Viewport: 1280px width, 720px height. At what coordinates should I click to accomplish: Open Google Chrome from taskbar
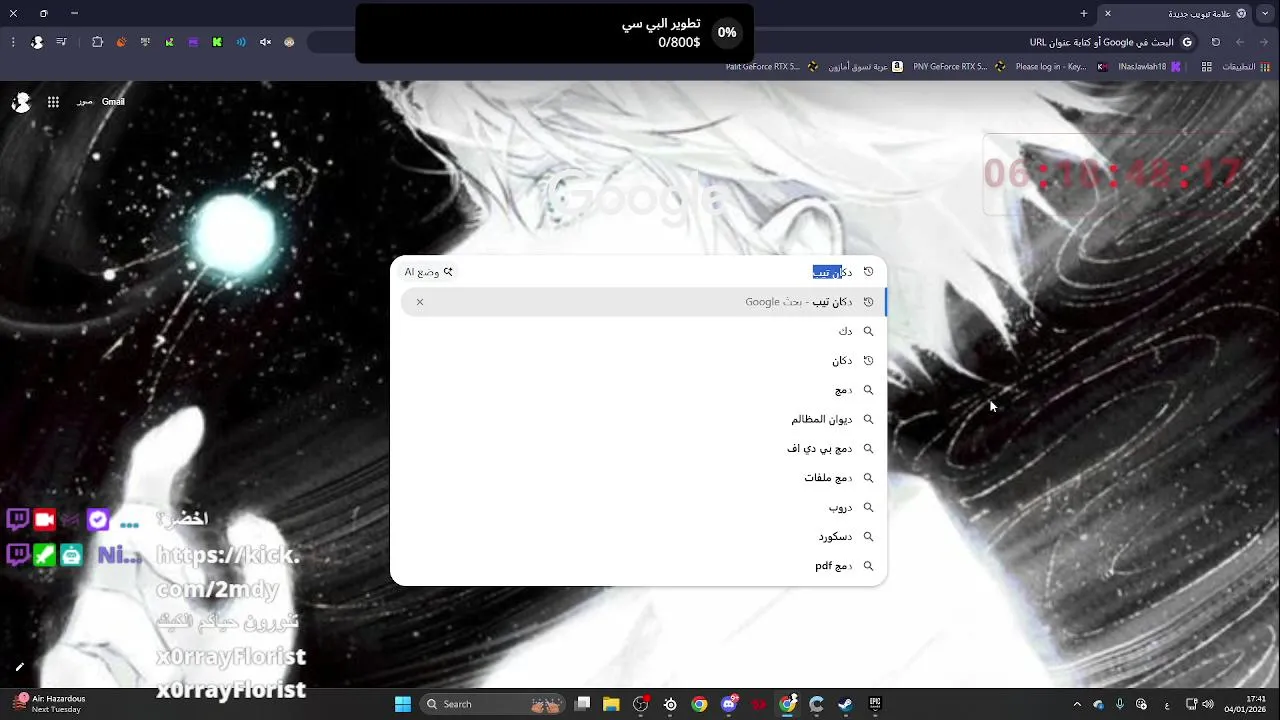tap(699, 704)
